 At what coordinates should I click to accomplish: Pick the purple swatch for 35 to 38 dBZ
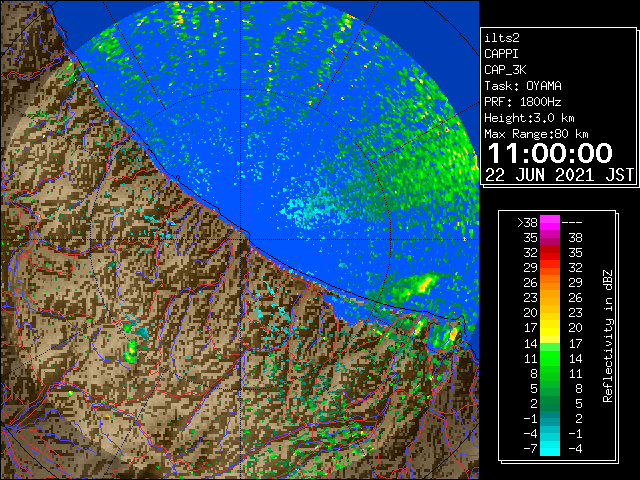(550, 238)
